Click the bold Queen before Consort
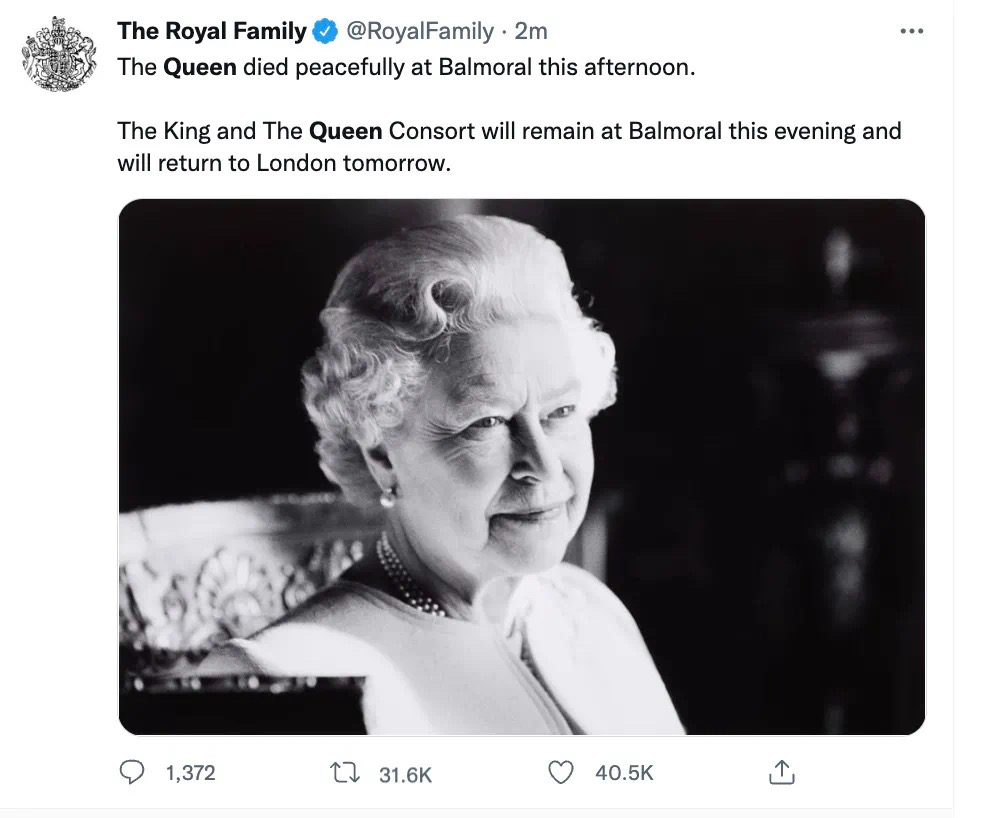The image size is (984, 818). click(346, 131)
